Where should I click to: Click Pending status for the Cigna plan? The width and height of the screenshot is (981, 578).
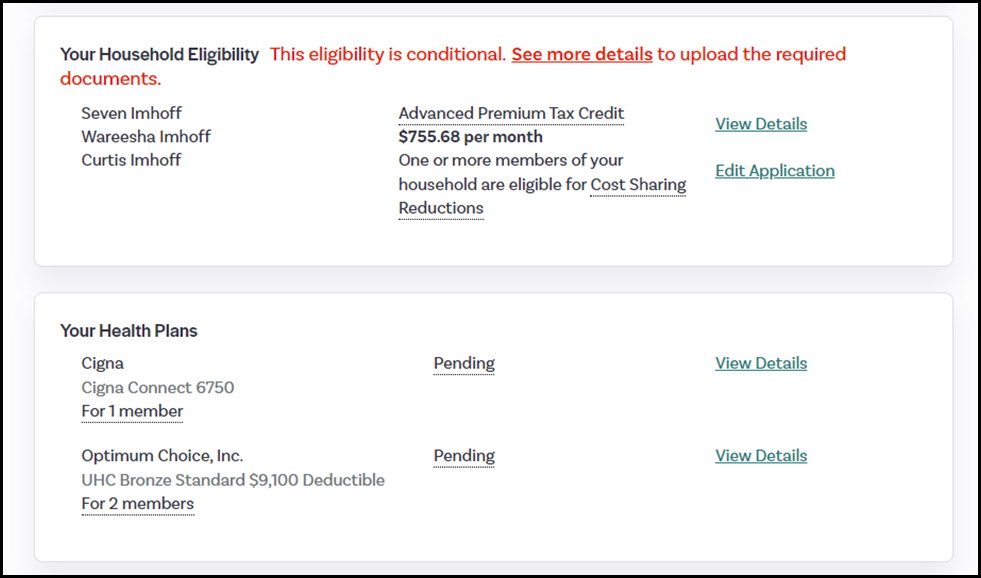coord(463,363)
